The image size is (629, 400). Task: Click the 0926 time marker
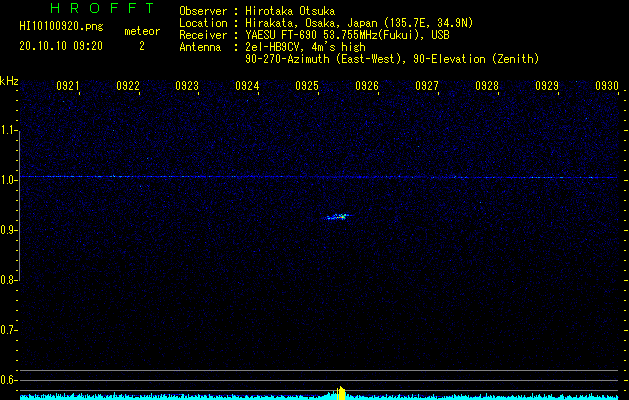tap(367, 85)
